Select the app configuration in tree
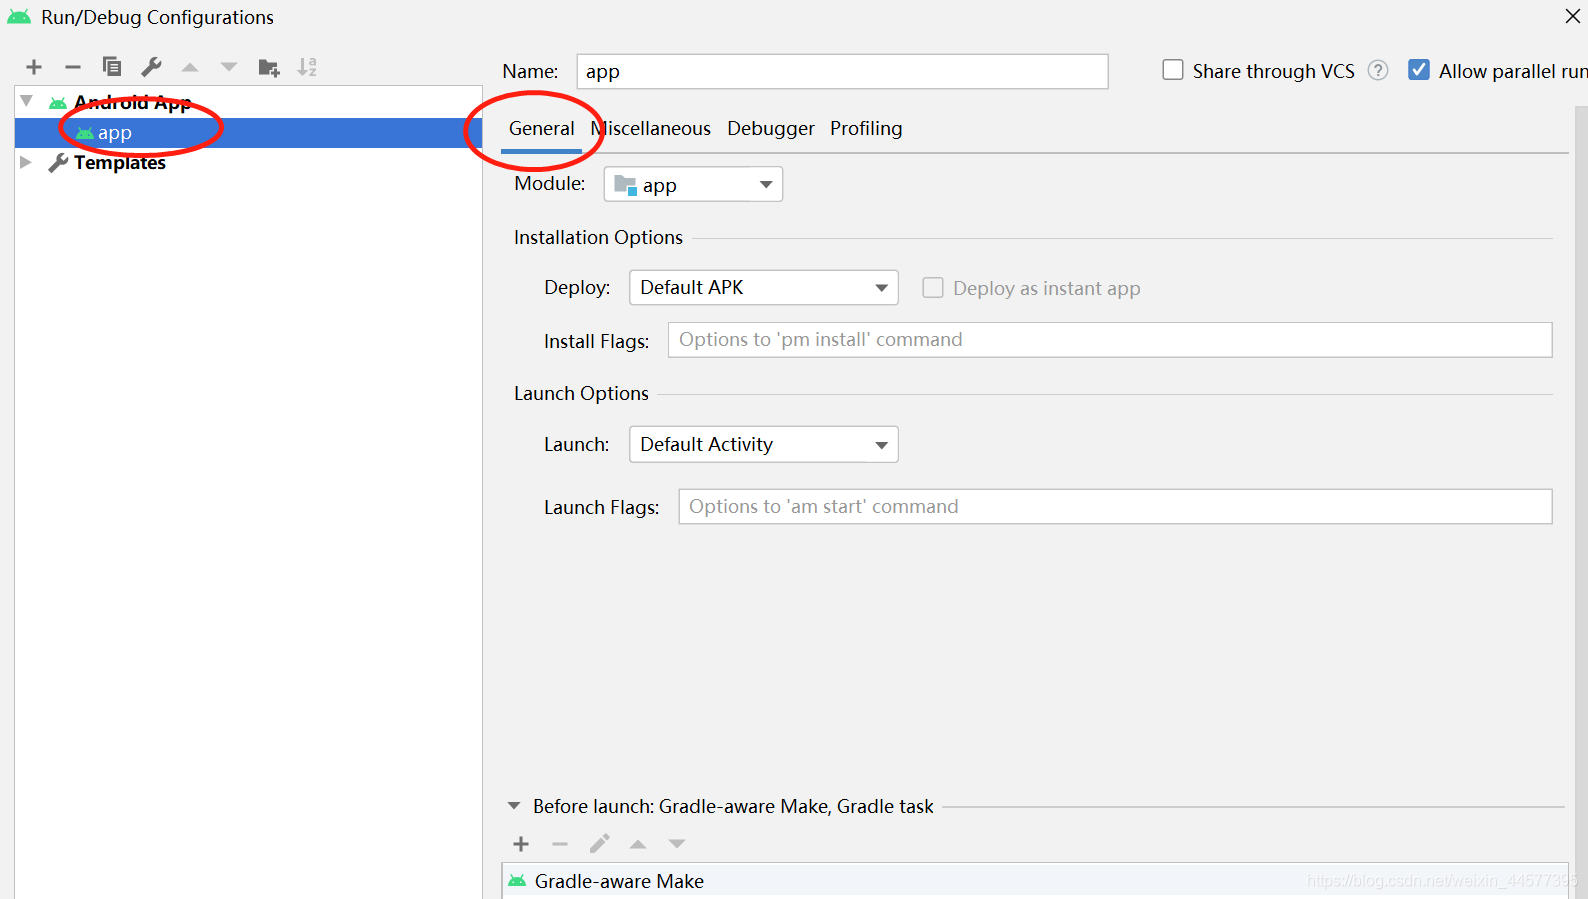Screen dimensions: 1588x899 249,133
